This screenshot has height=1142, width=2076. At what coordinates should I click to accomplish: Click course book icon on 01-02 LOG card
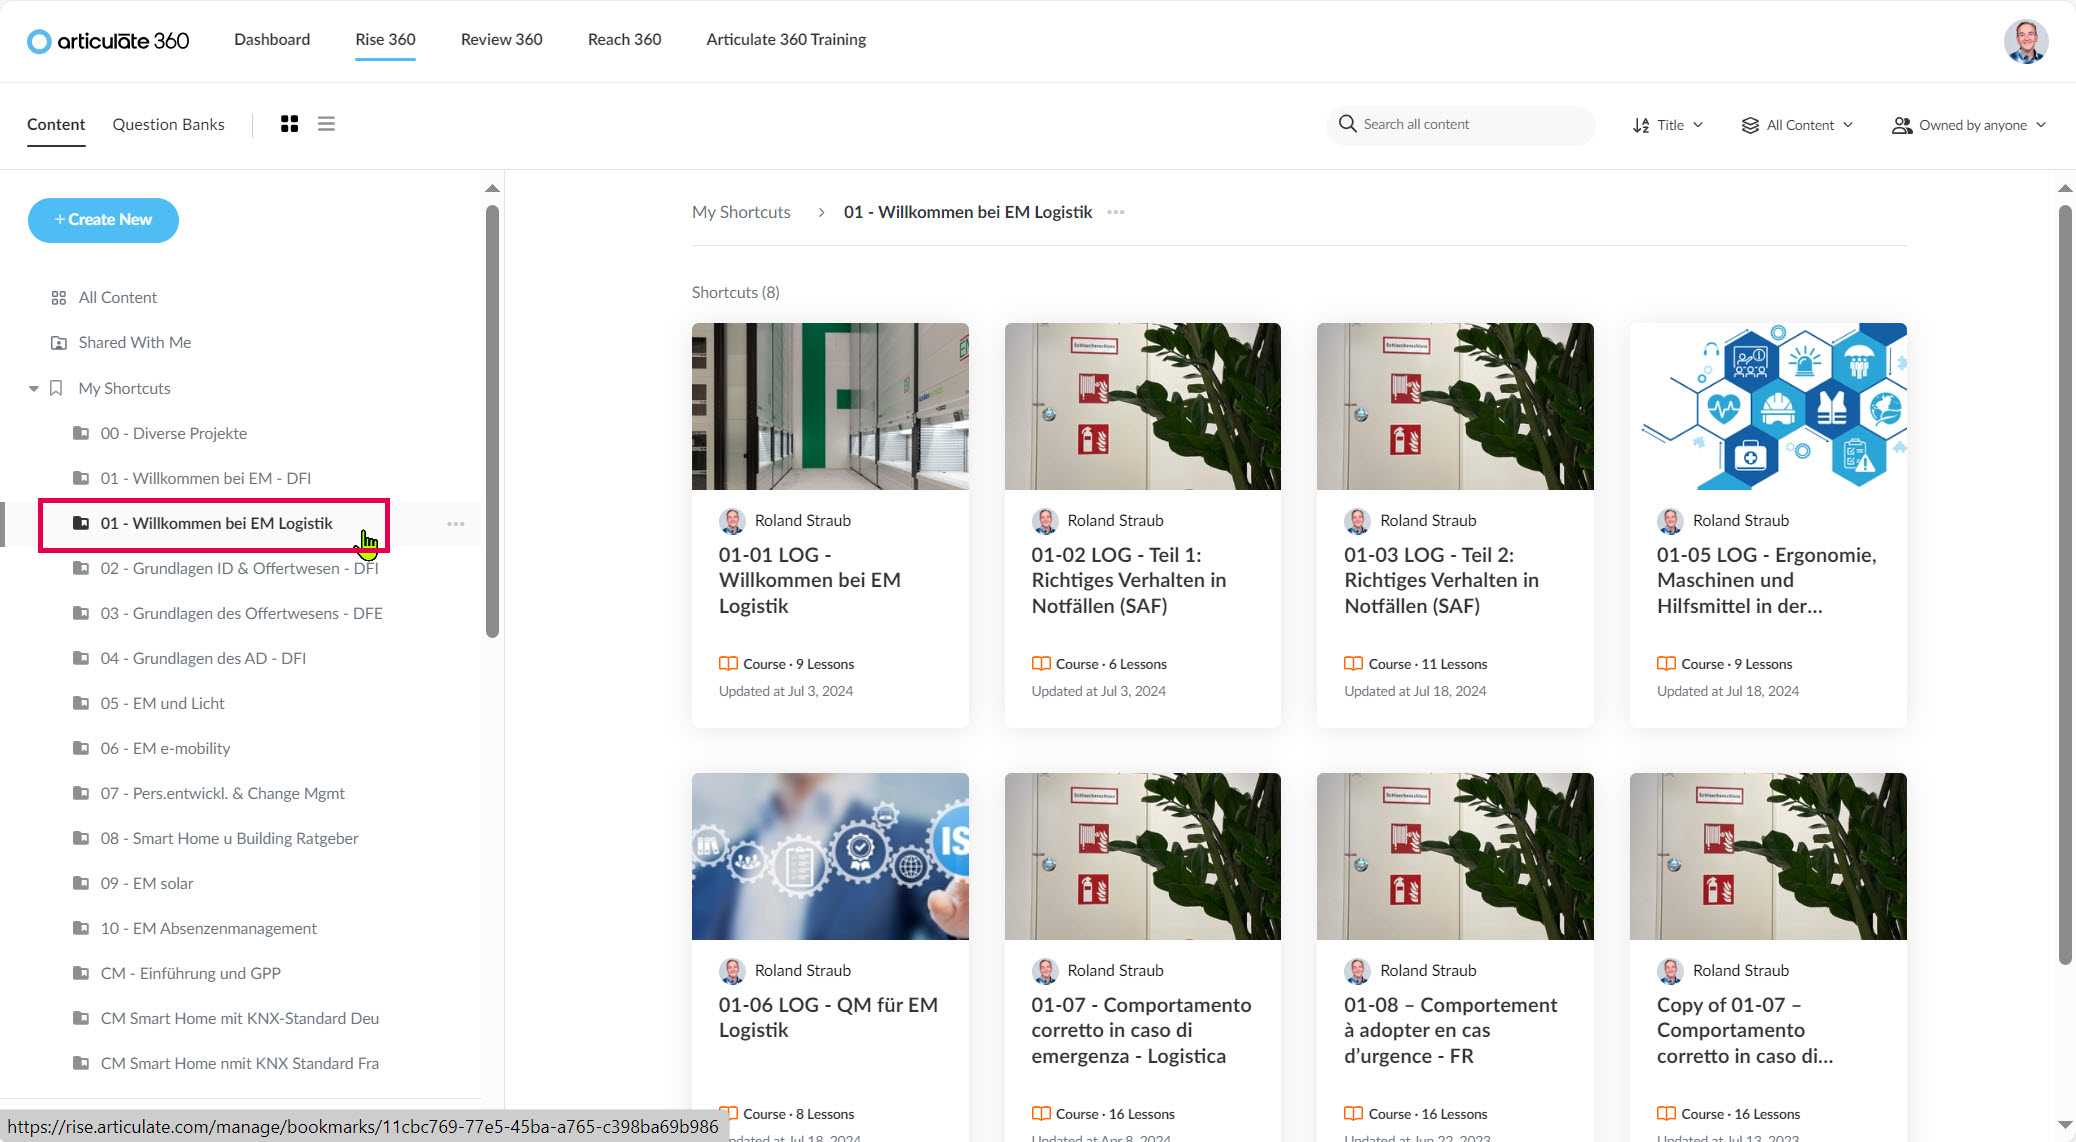pyautogui.click(x=1041, y=664)
